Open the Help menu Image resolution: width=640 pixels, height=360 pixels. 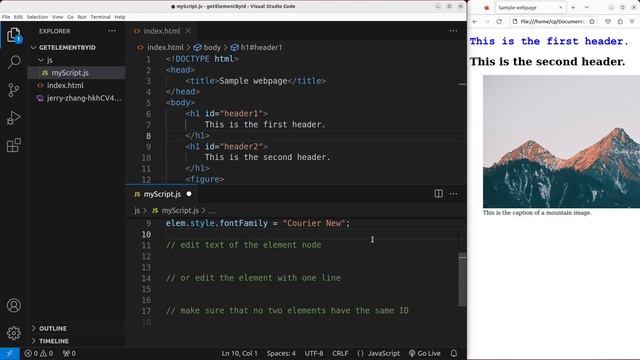[x=120, y=17]
